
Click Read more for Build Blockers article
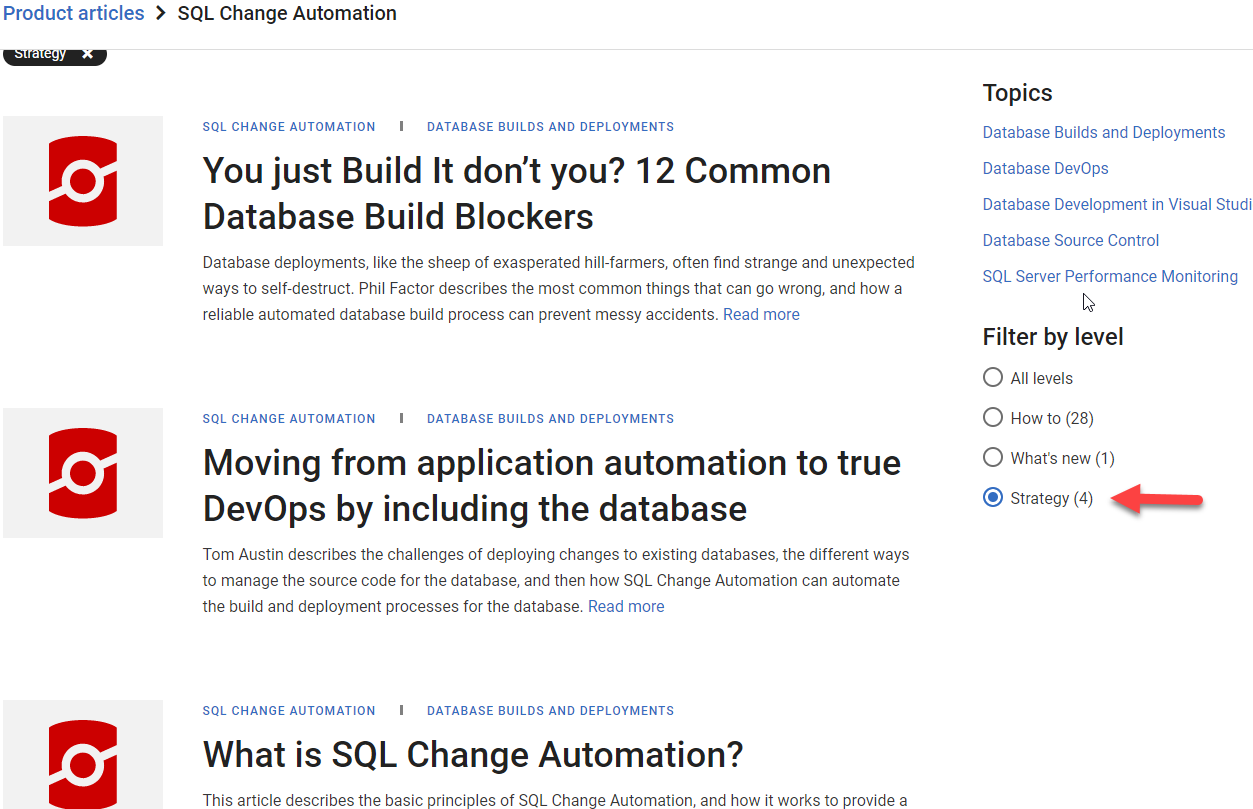pos(761,315)
